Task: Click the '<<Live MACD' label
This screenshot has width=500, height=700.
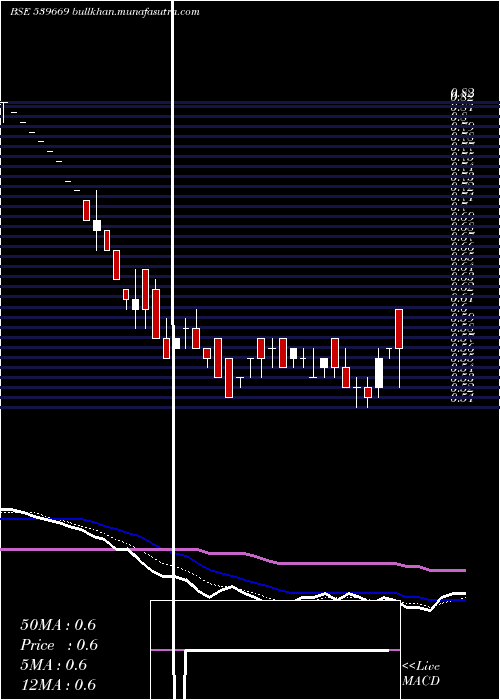Action: [421, 674]
